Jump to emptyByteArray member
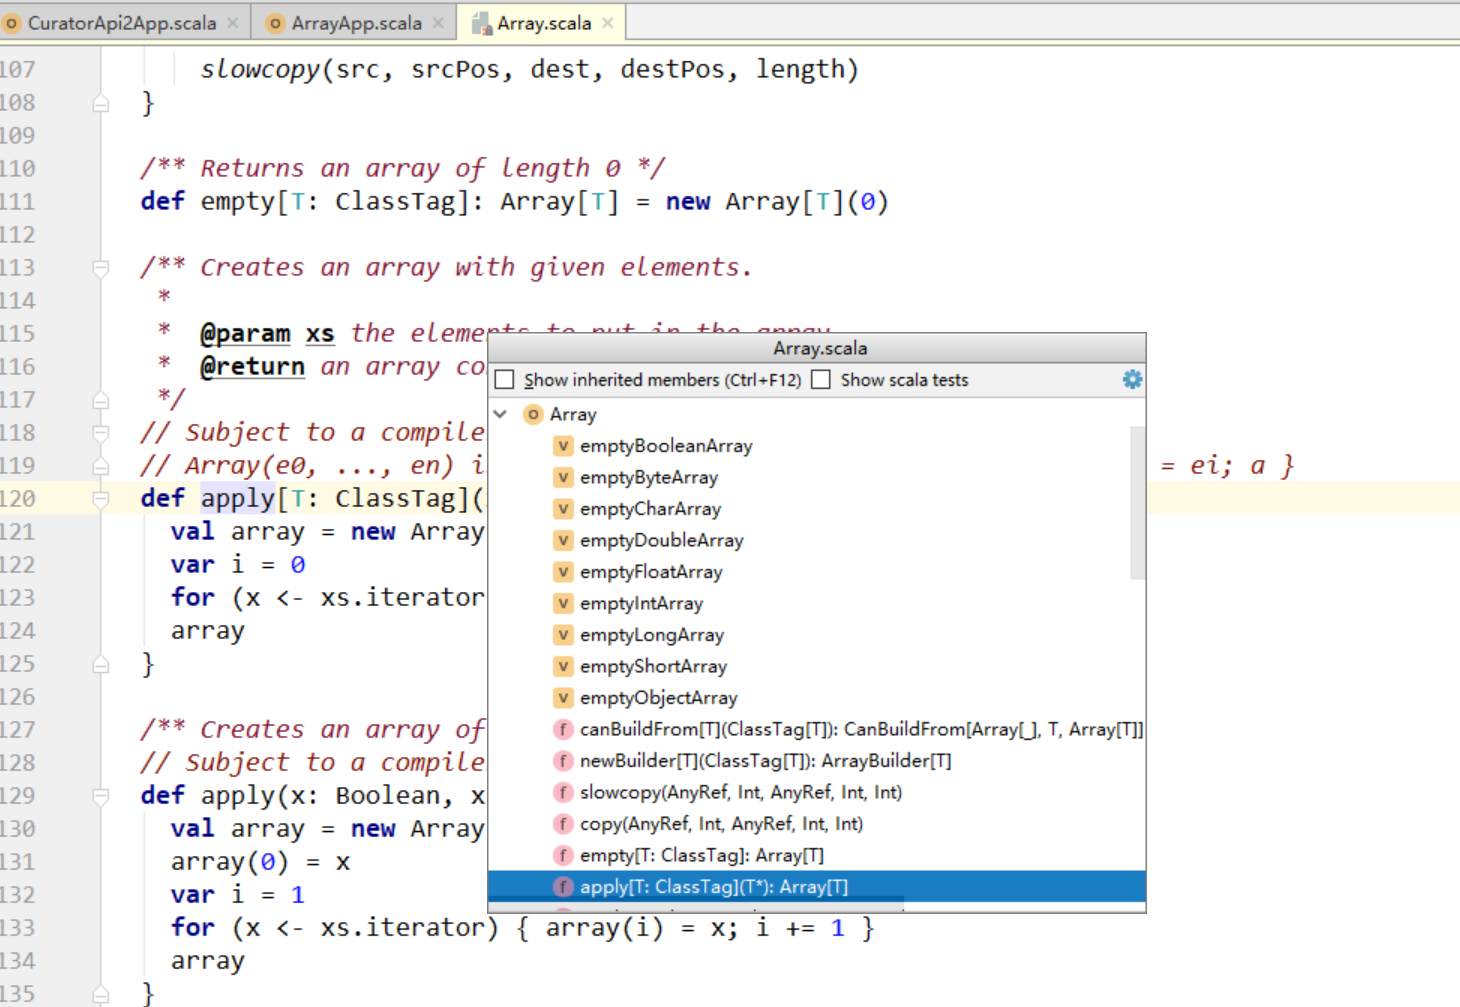1460x1007 pixels. [x=649, y=477]
